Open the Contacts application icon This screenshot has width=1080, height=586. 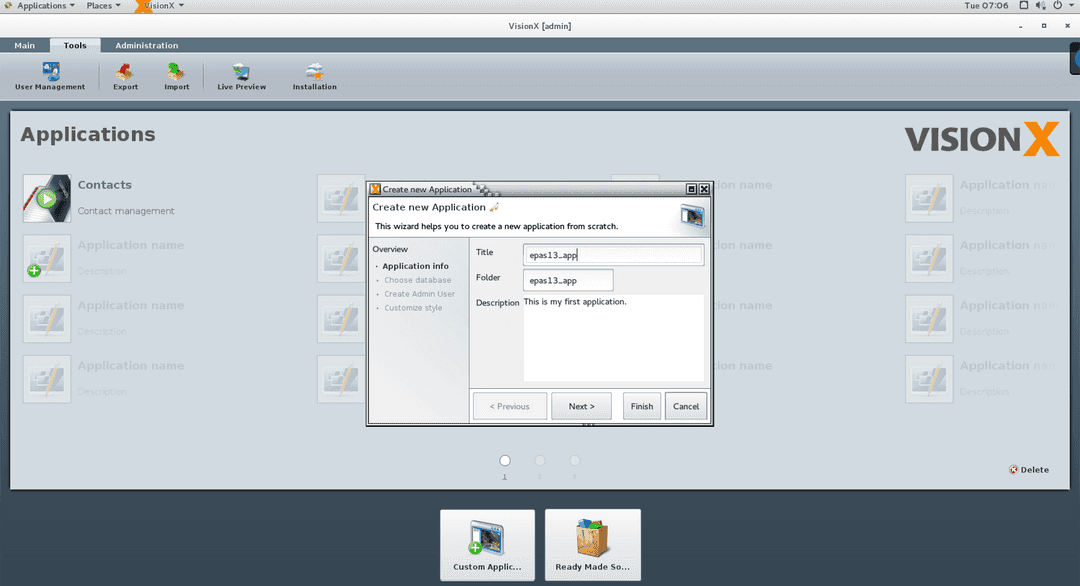[45, 198]
